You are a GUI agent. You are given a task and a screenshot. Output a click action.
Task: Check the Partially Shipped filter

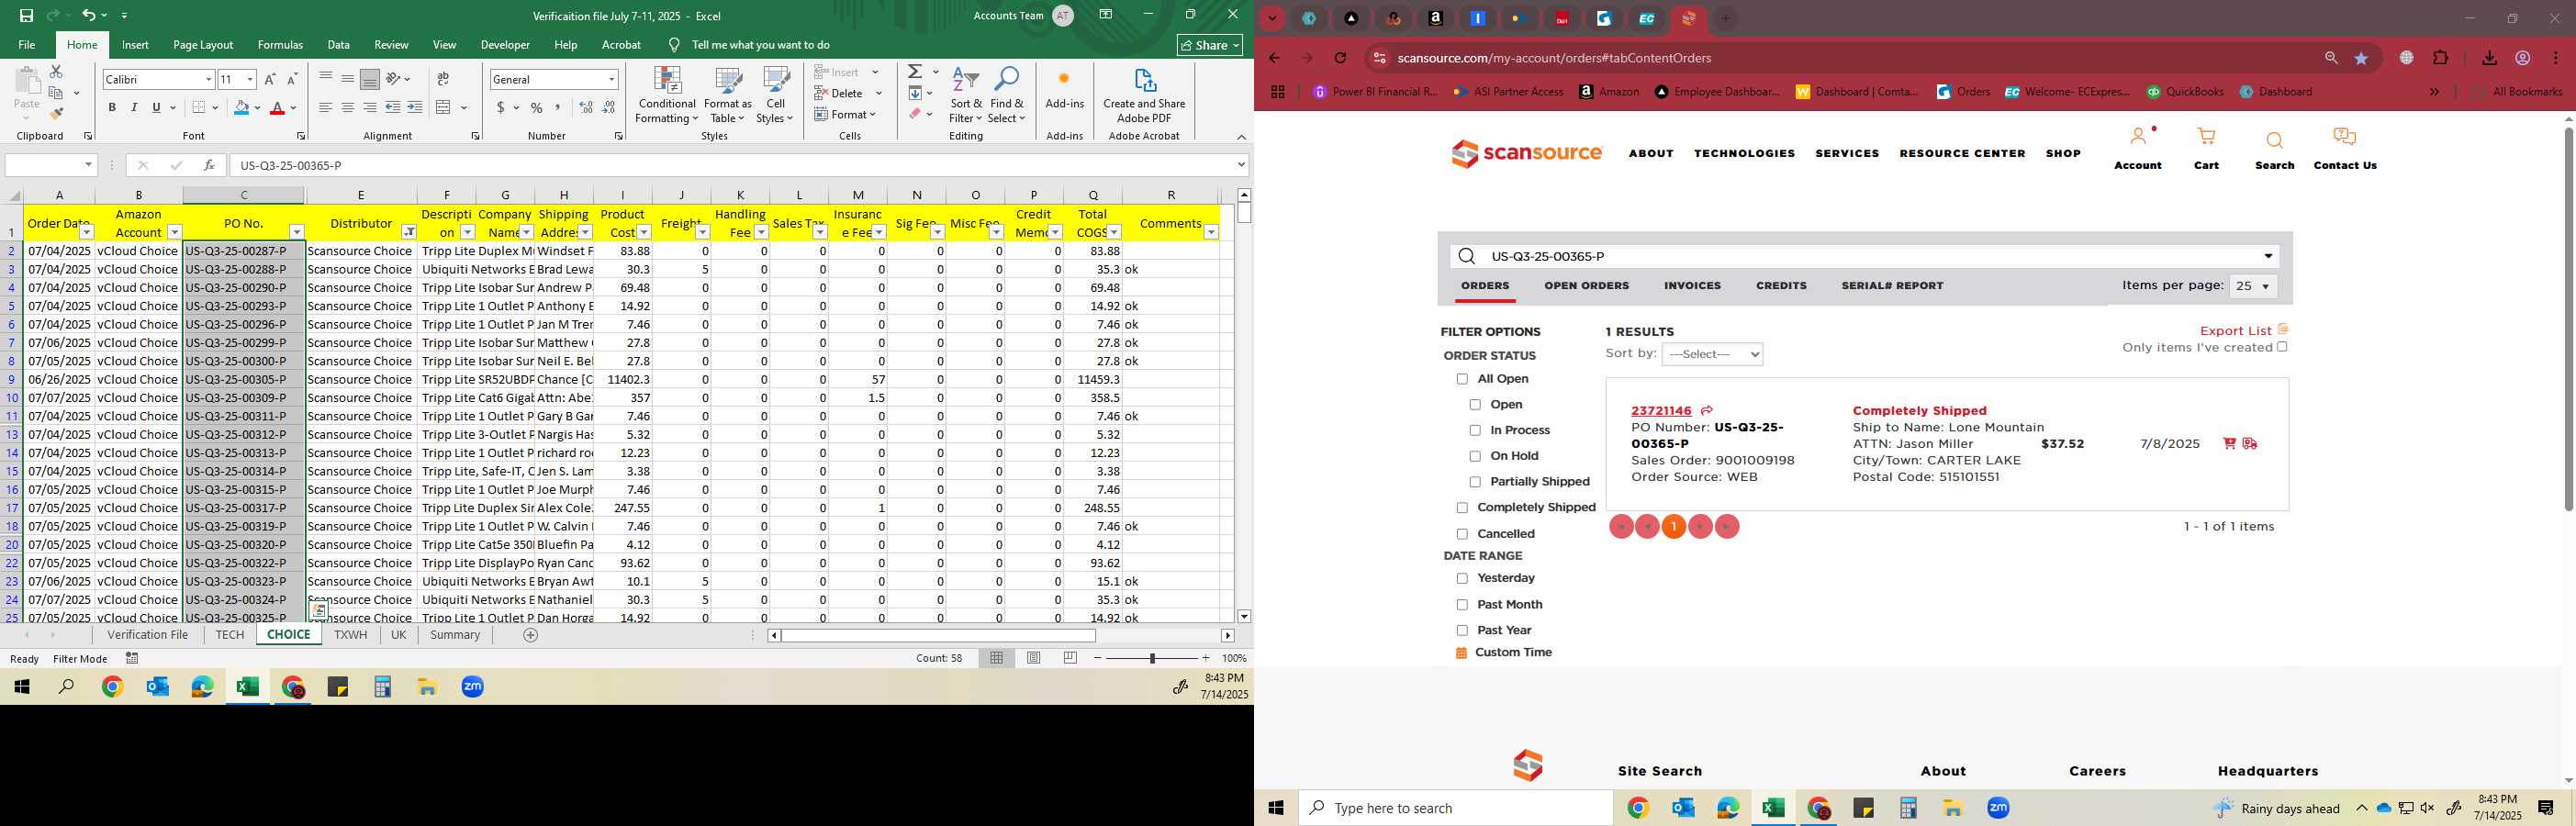1474,482
